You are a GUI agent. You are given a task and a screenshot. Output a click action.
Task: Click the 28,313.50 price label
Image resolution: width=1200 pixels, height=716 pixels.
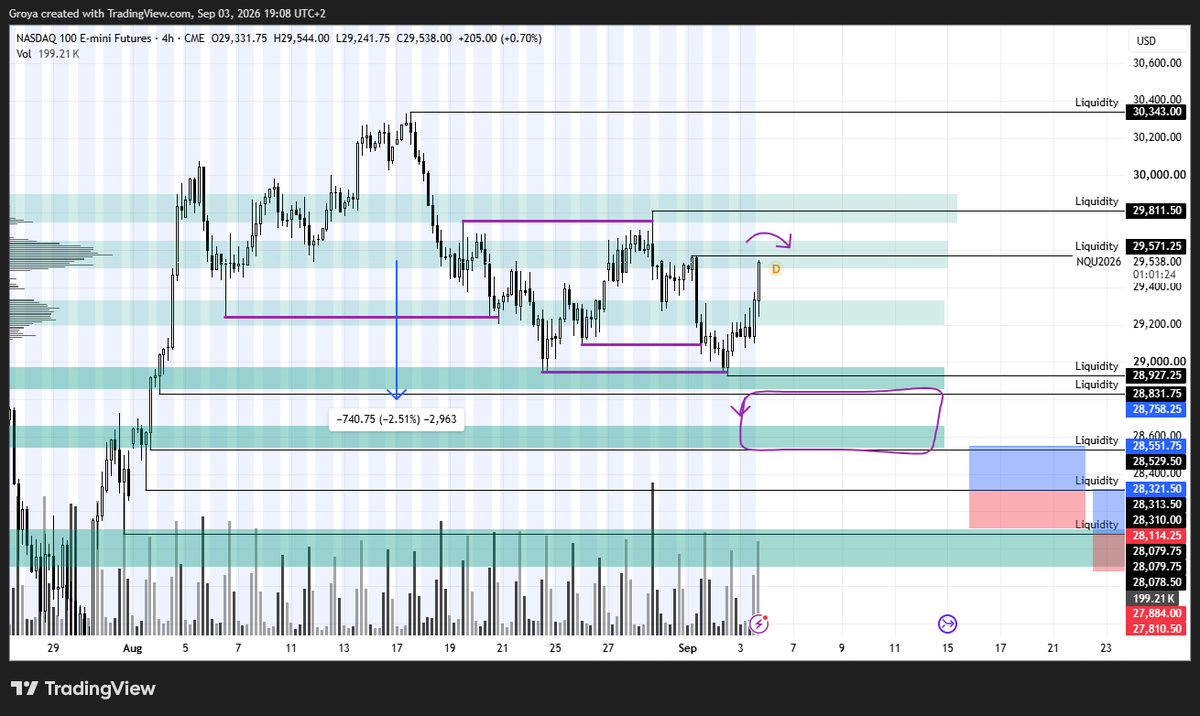(1157, 505)
